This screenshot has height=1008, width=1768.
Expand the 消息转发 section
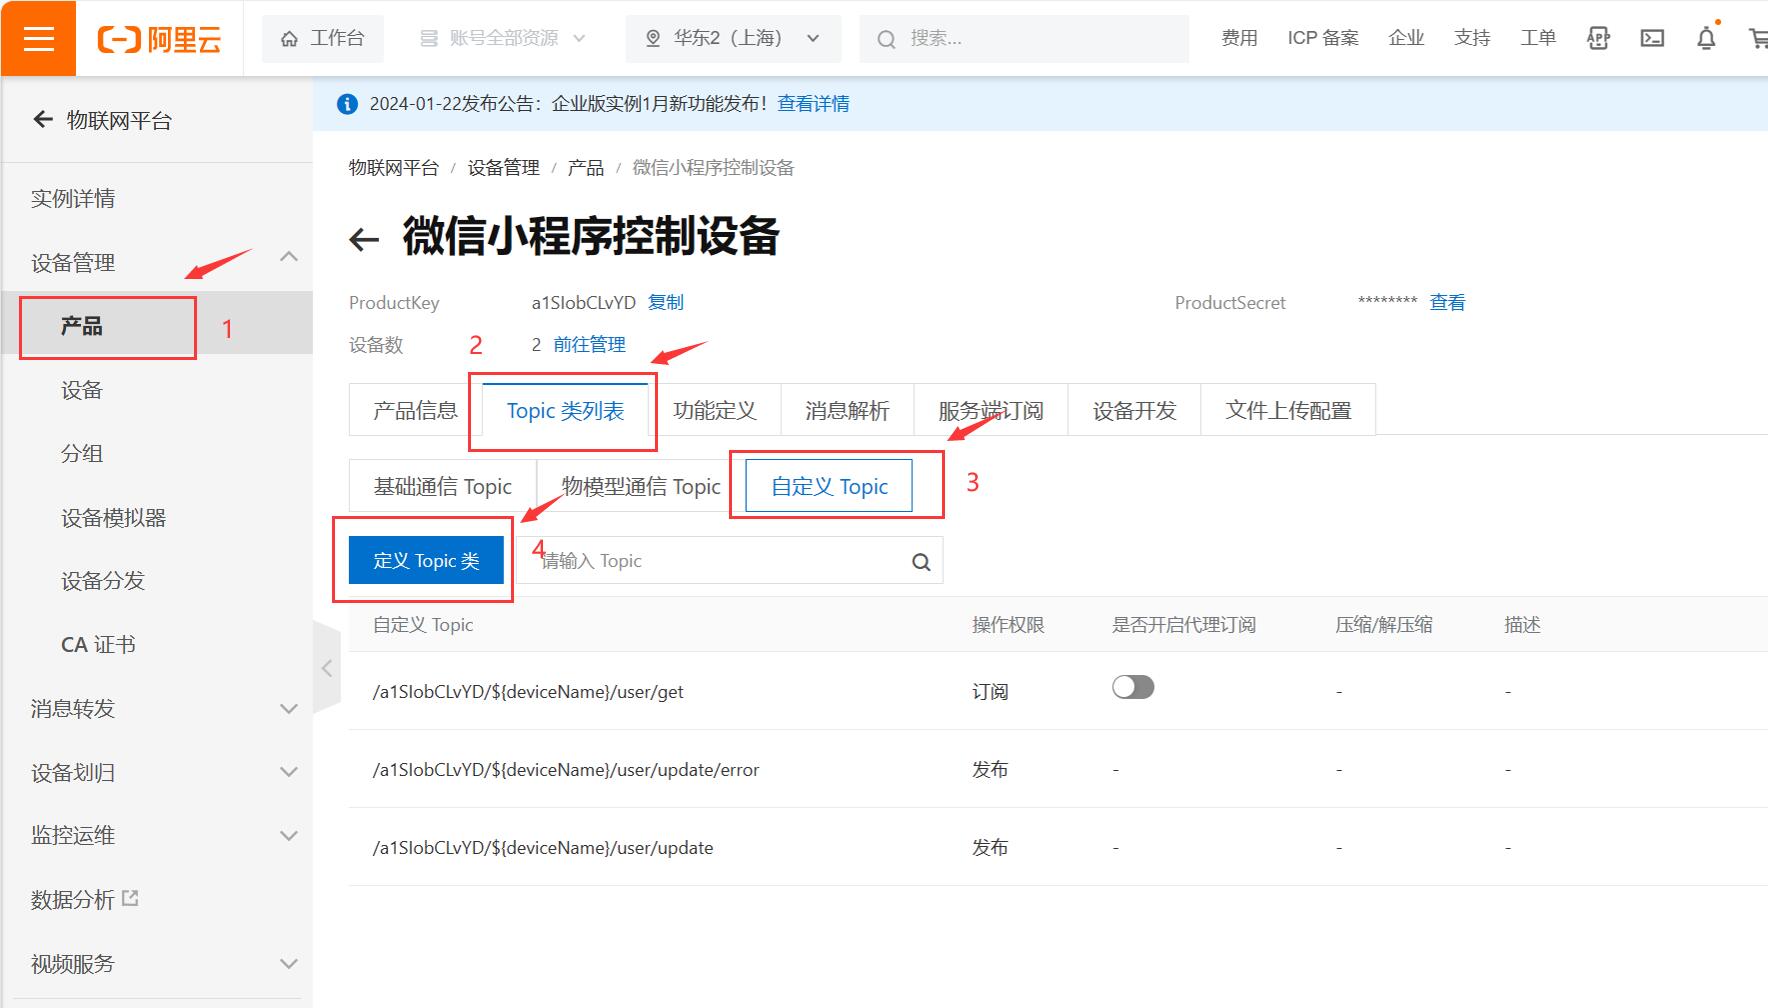pyautogui.click(x=289, y=709)
